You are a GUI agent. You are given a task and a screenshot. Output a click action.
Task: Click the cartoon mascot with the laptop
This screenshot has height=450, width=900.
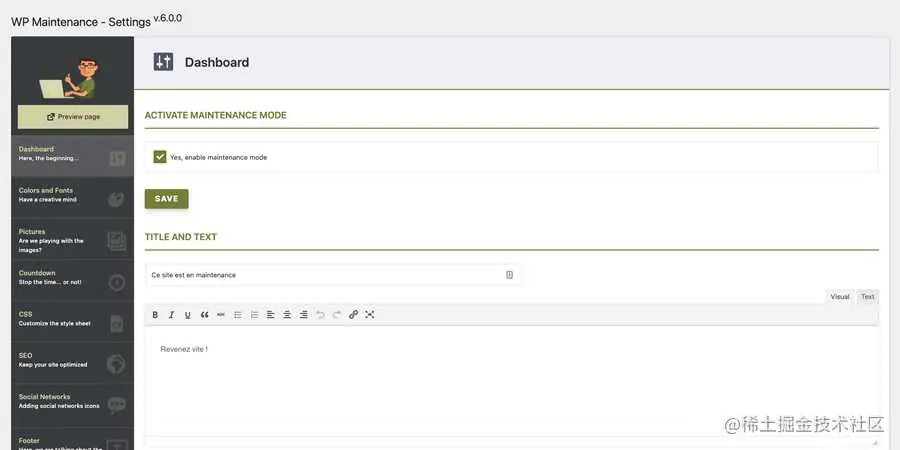69,78
